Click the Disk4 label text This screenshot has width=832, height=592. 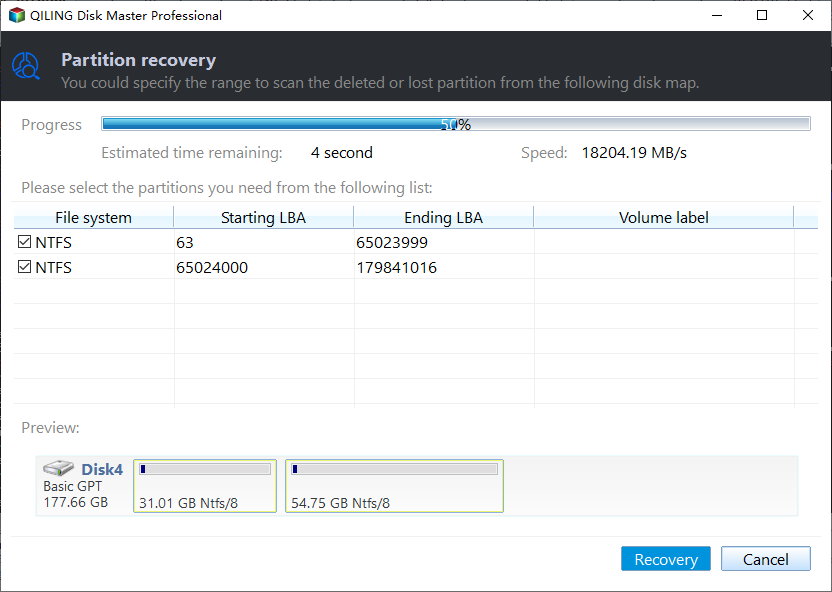(102, 469)
